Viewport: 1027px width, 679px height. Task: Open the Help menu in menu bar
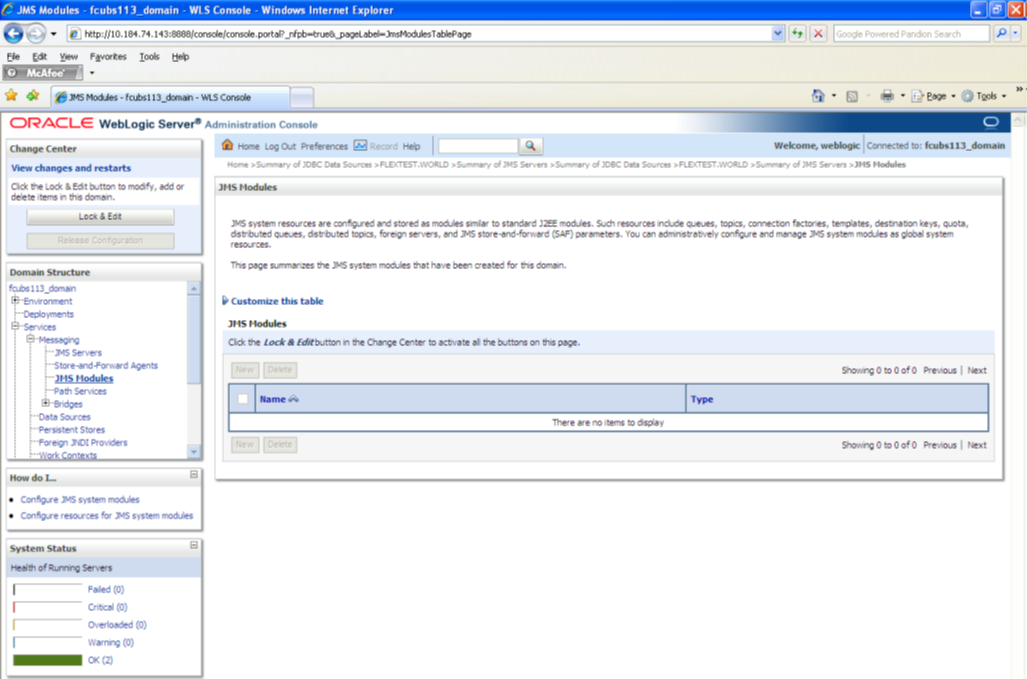180,56
